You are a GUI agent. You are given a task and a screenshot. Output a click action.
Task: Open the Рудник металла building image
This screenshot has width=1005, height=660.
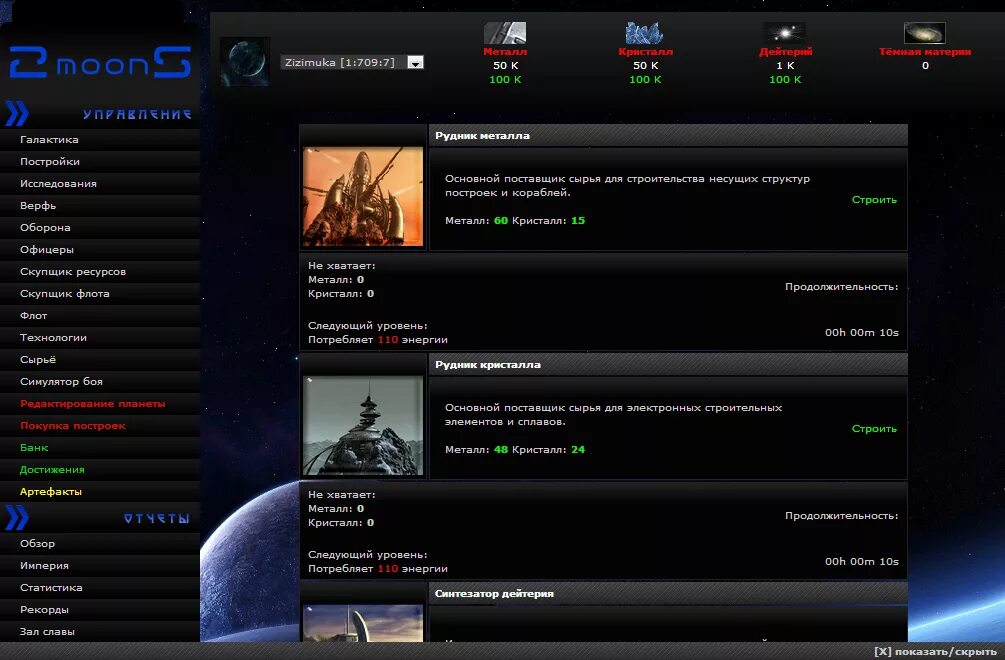[363, 196]
